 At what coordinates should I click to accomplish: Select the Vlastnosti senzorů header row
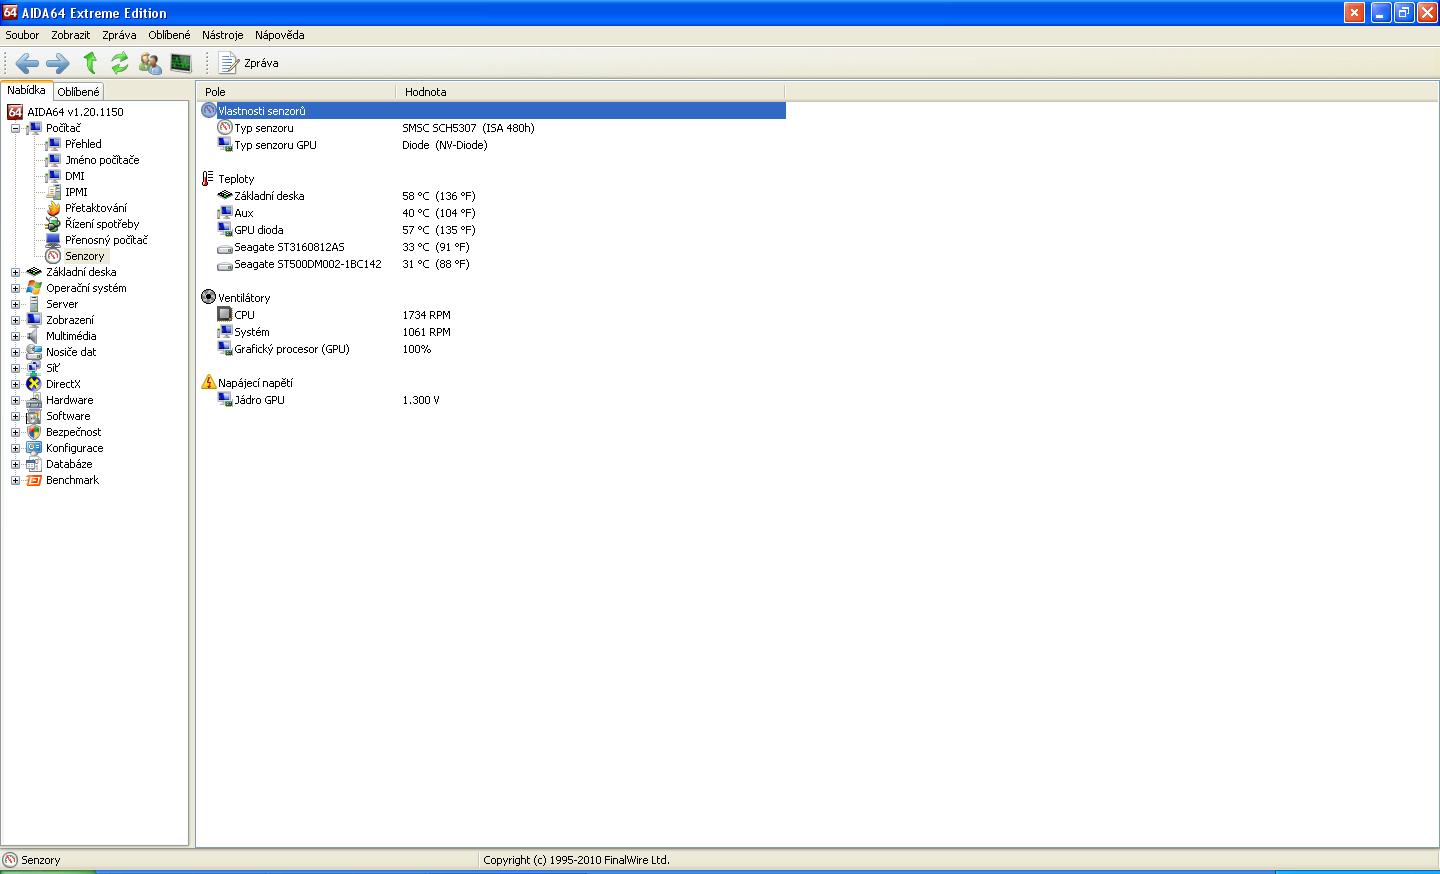coord(492,111)
